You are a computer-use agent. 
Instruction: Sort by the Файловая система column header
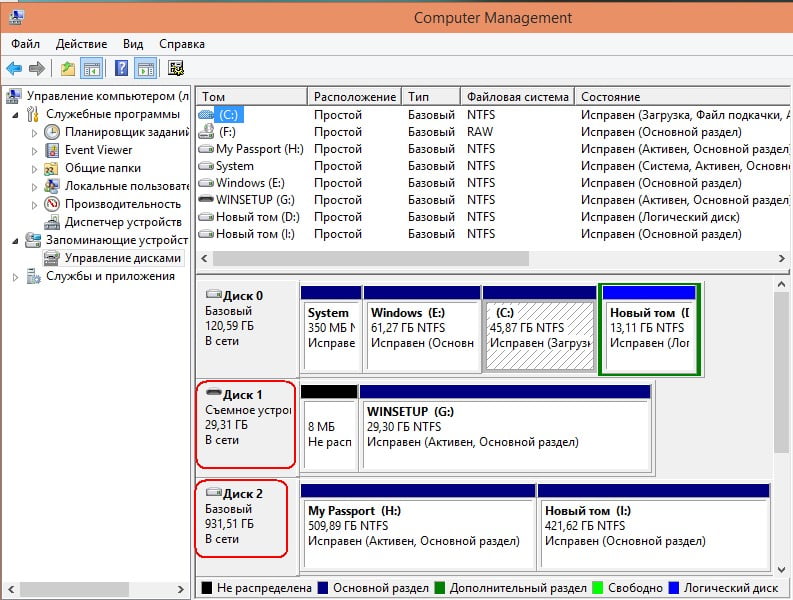pyautogui.click(x=516, y=97)
